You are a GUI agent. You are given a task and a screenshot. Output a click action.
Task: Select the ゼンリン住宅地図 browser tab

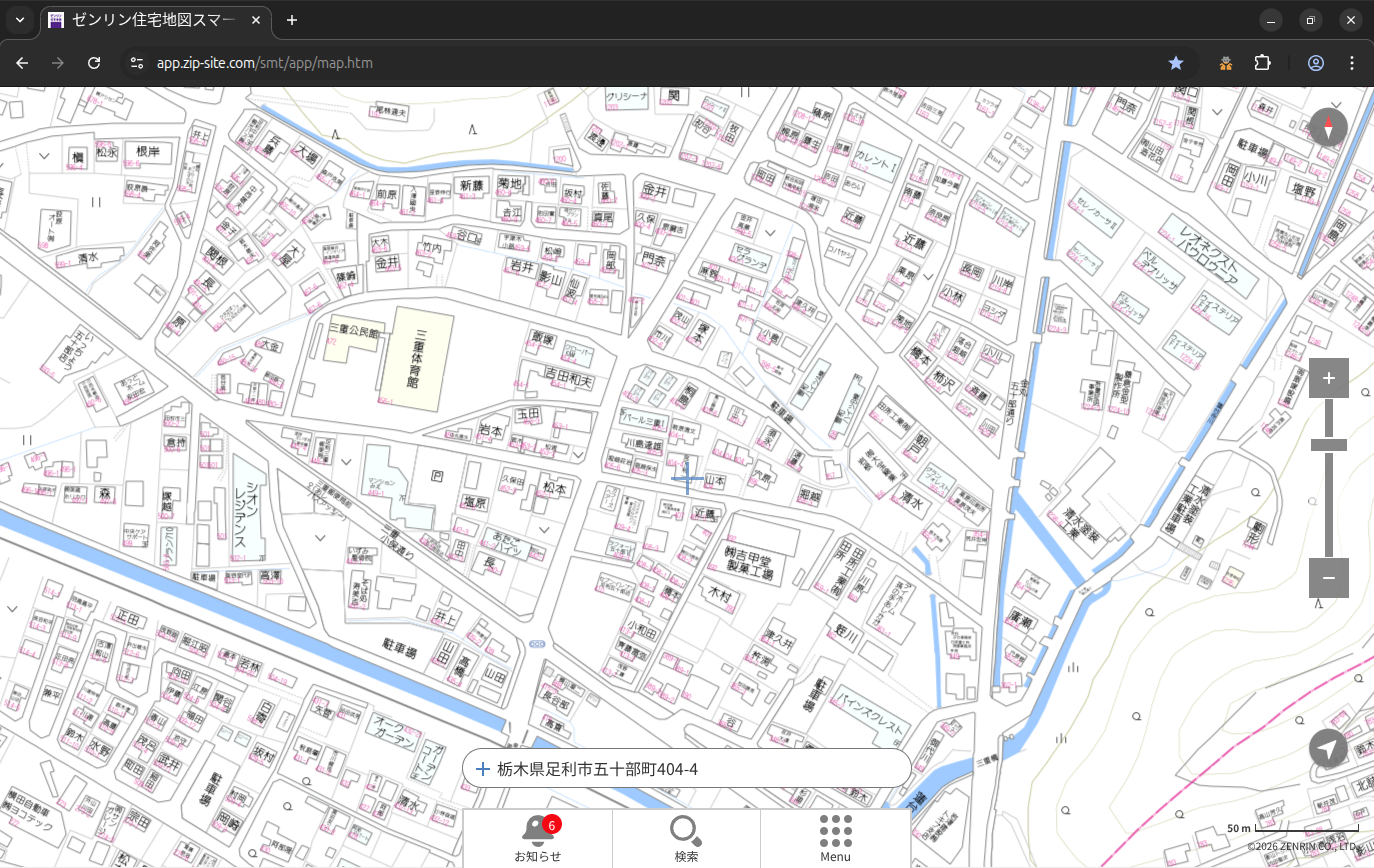tap(152, 20)
